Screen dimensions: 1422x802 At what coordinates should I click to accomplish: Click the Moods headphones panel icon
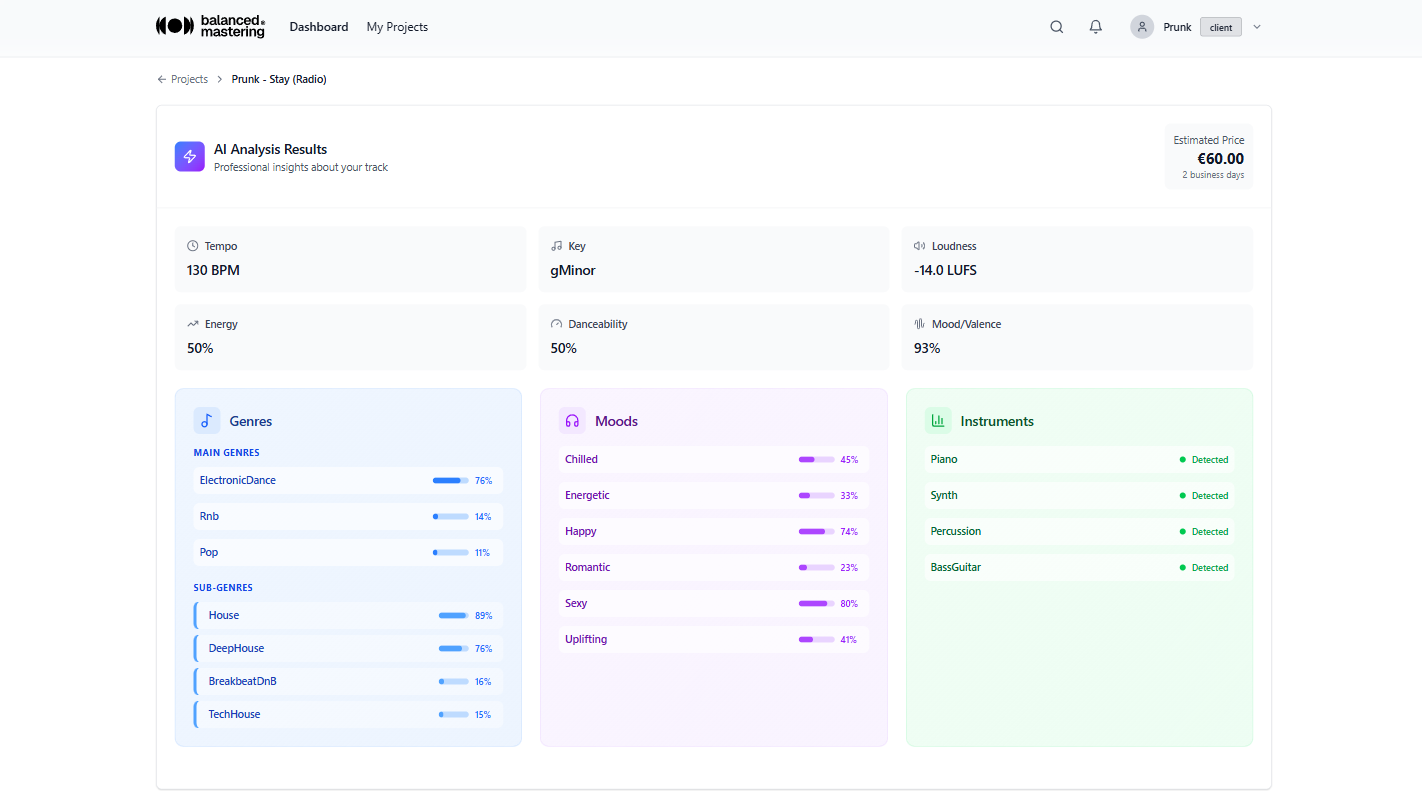point(572,420)
